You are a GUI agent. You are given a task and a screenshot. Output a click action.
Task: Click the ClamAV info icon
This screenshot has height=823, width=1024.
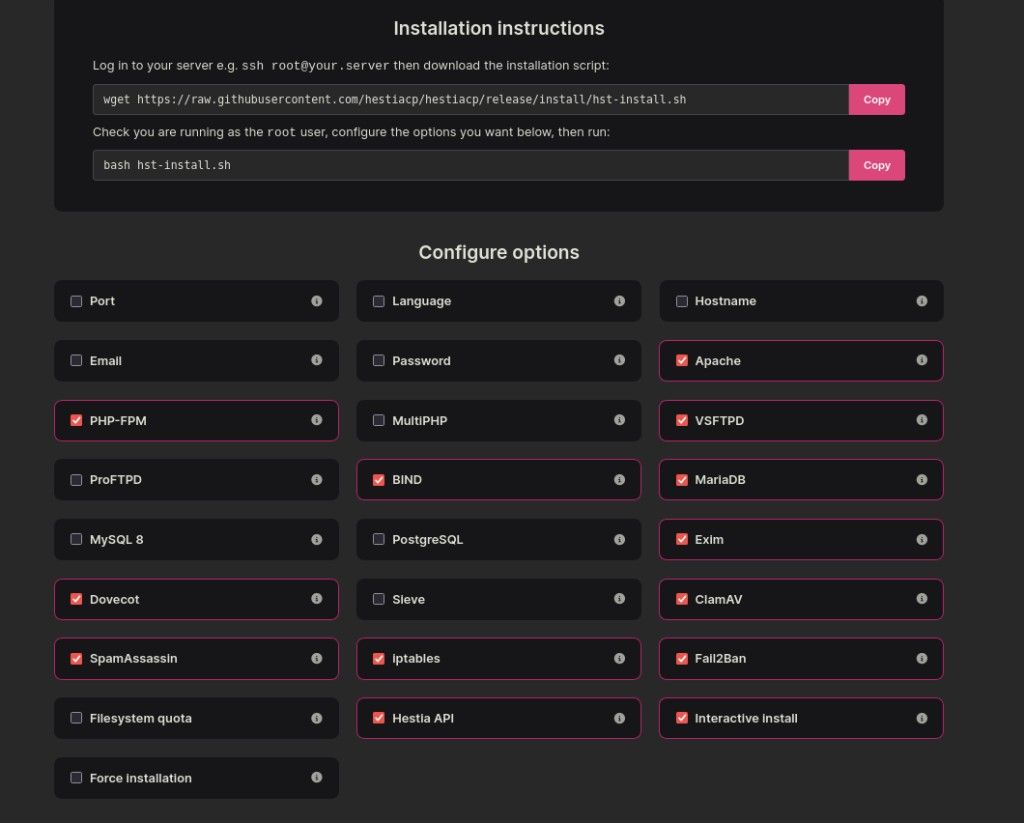921,599
